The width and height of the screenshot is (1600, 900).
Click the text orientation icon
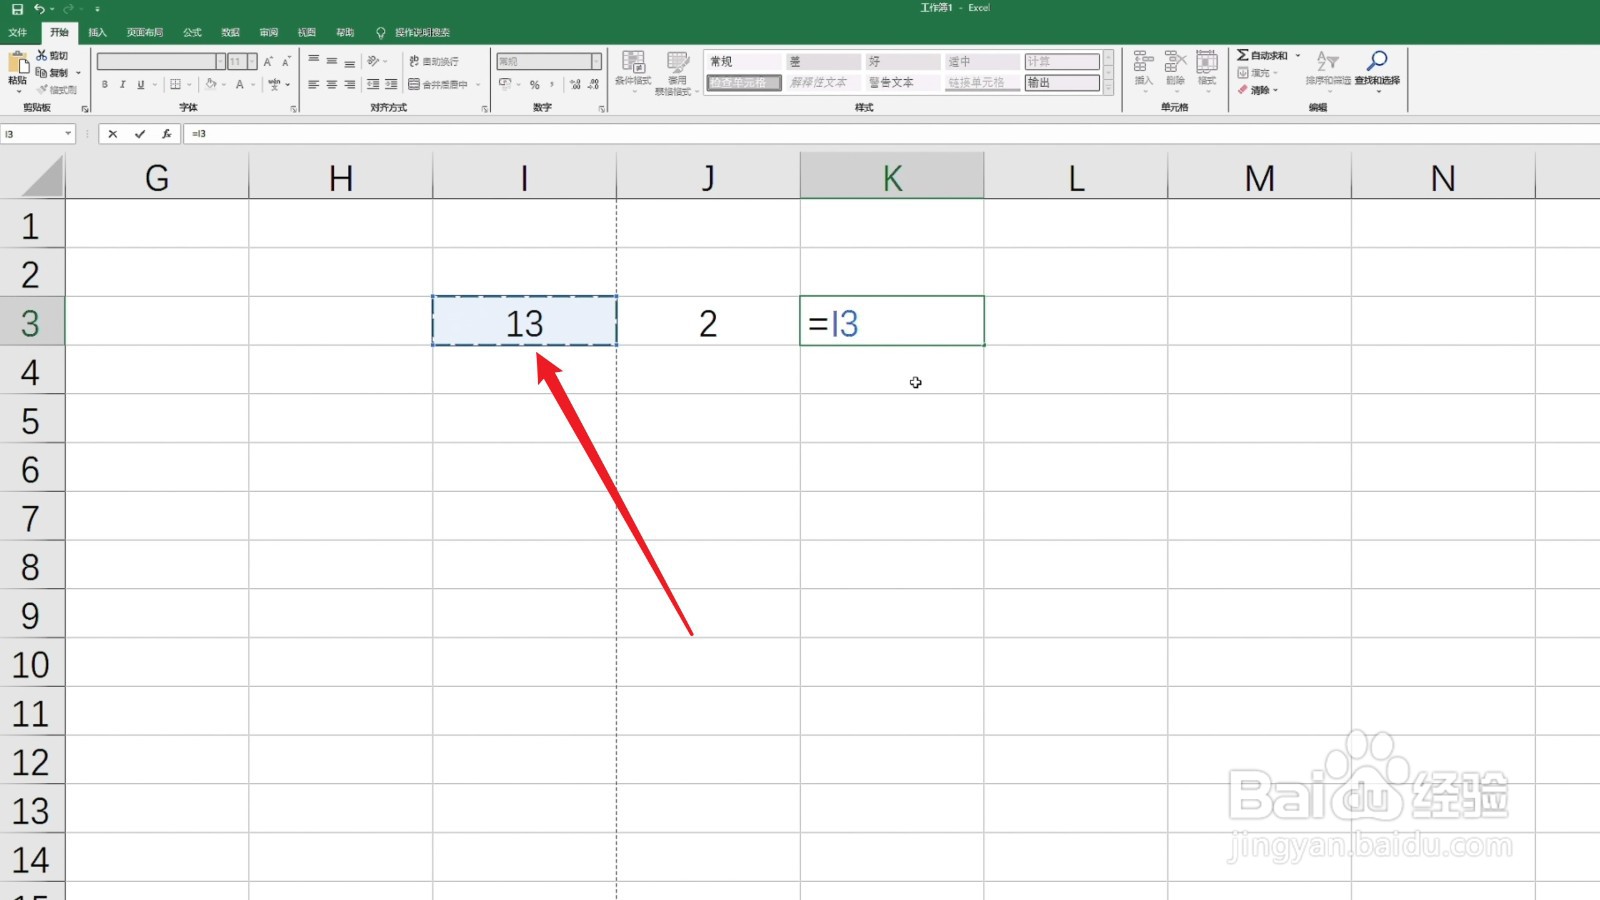click(373, 61)
